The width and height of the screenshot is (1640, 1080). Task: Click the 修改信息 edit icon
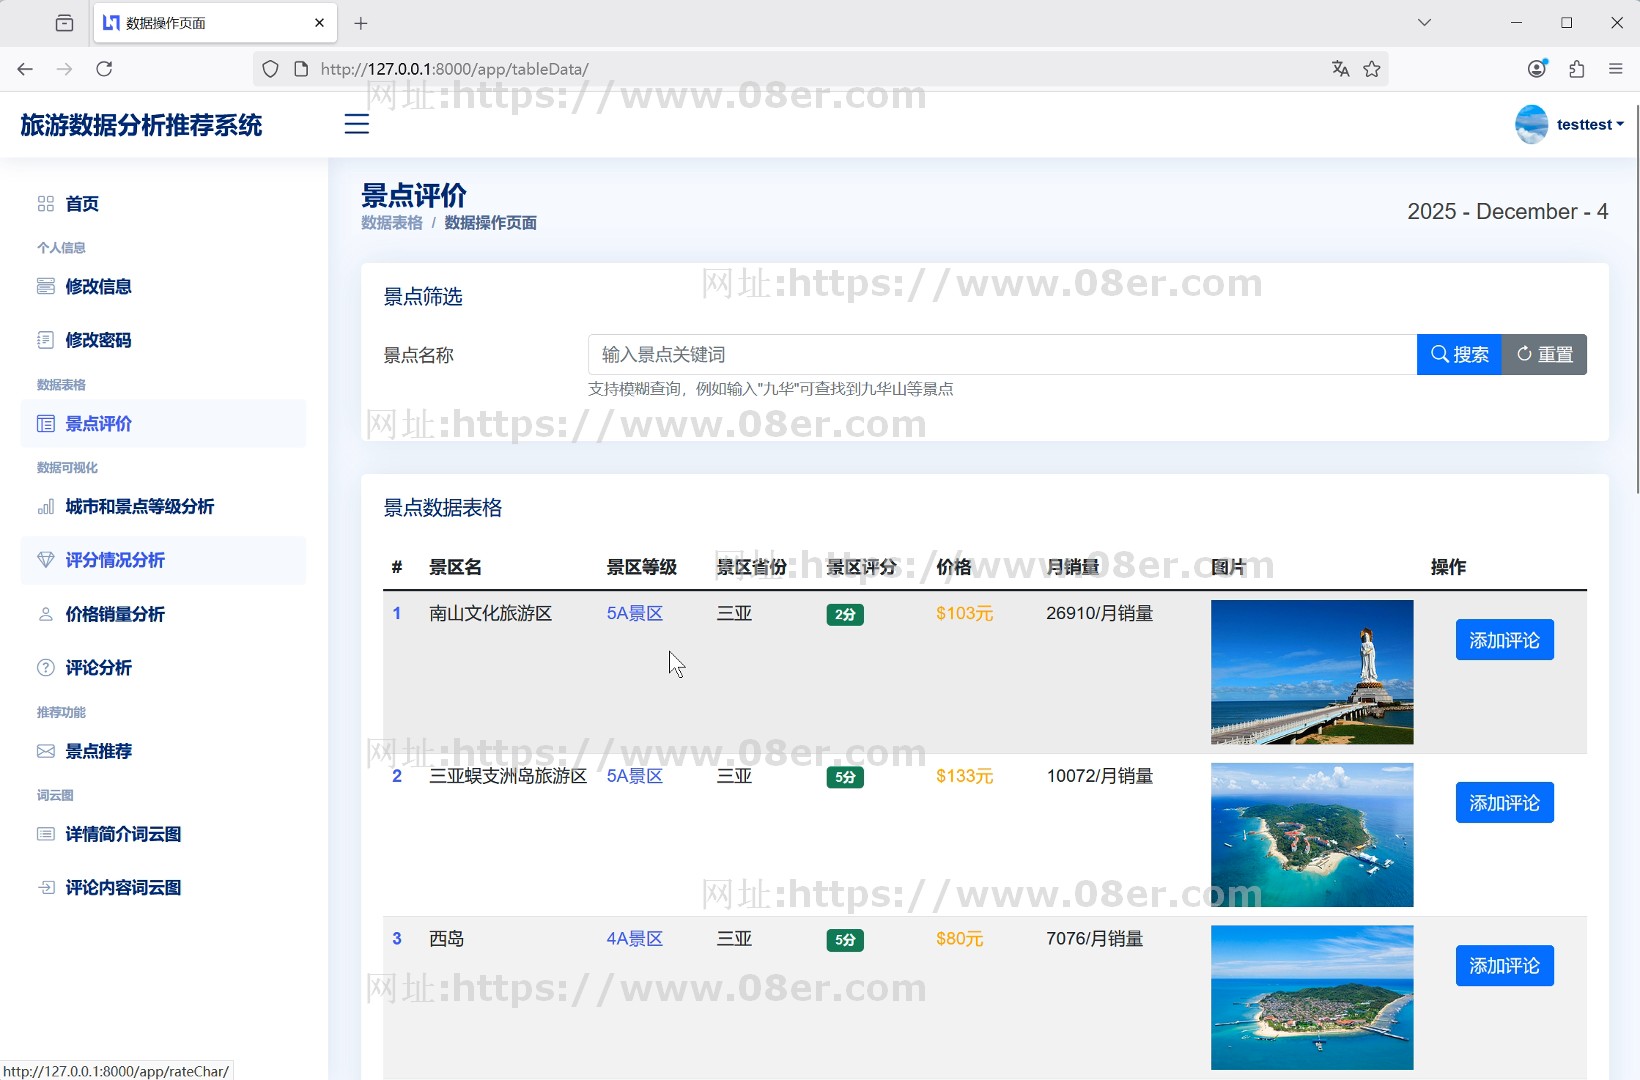pyautogui.click(x=46, y=286)
